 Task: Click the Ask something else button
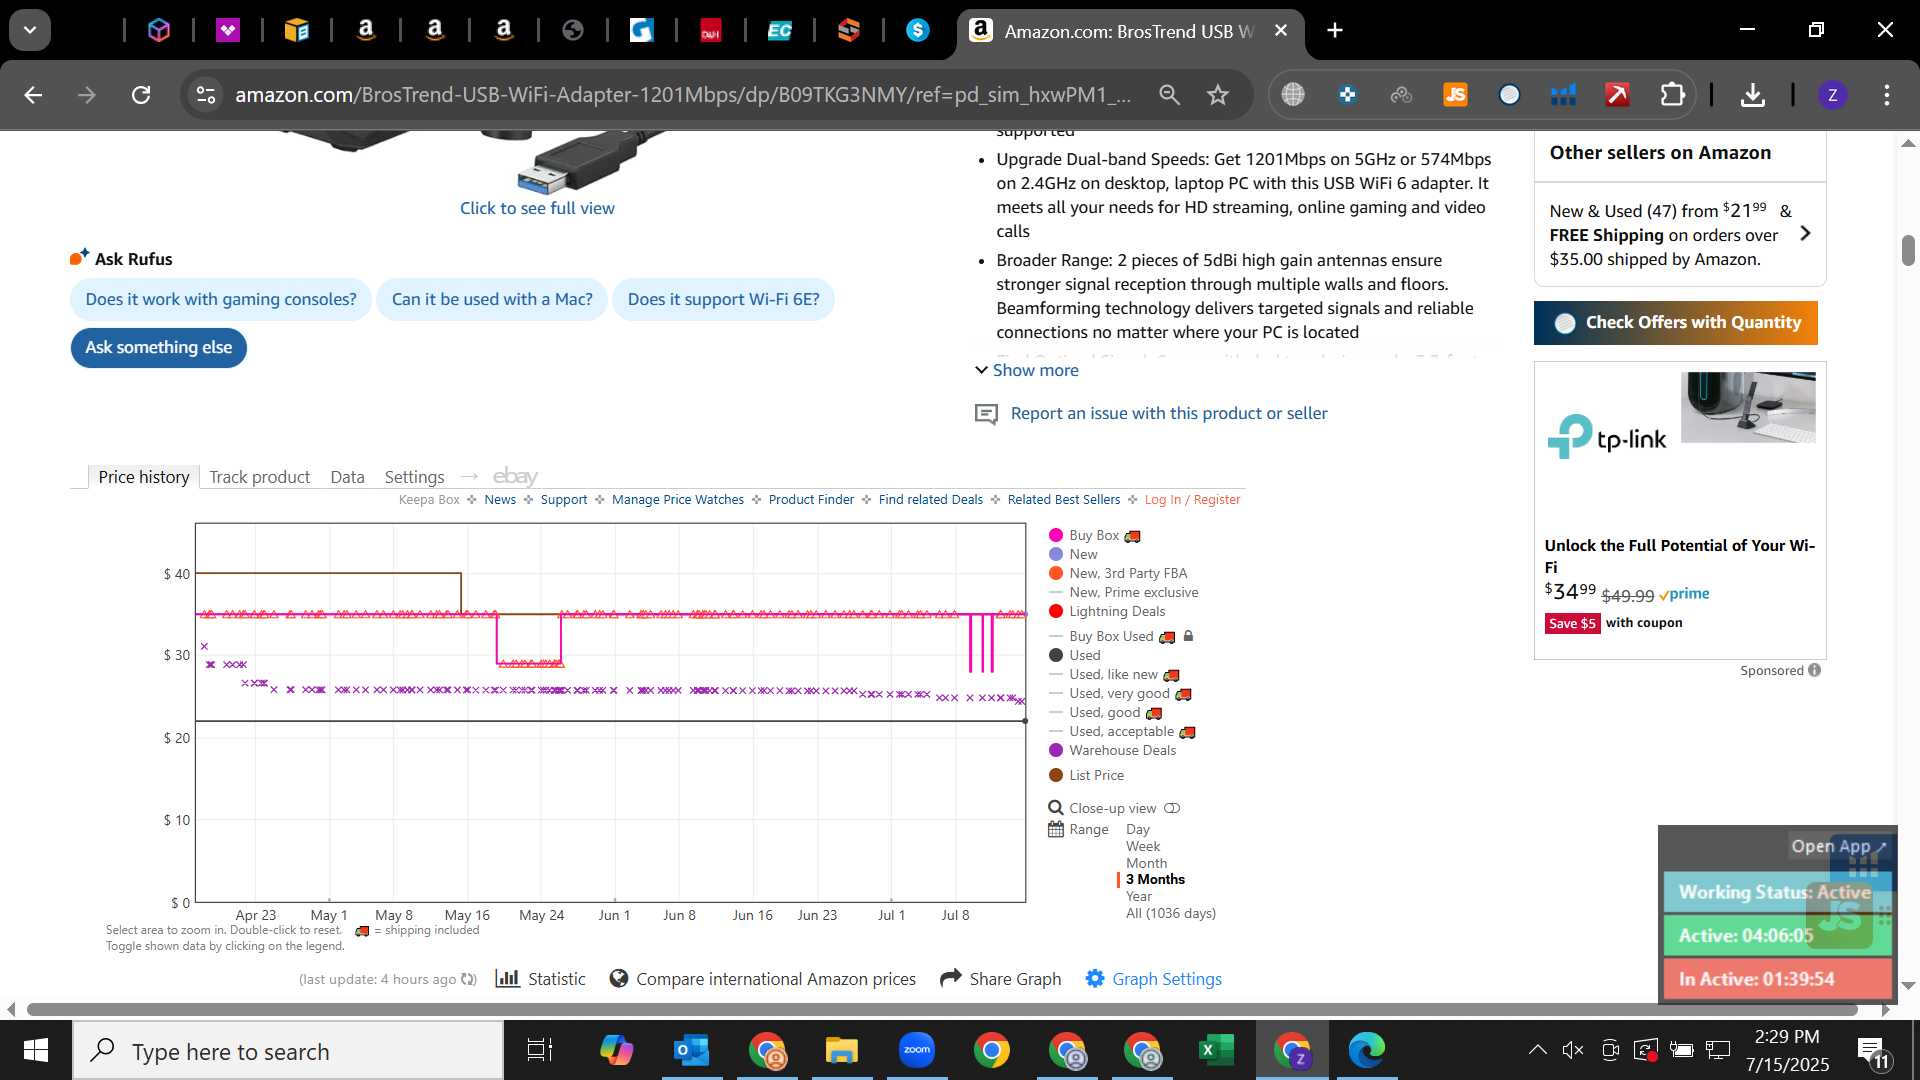coord(158,347)
